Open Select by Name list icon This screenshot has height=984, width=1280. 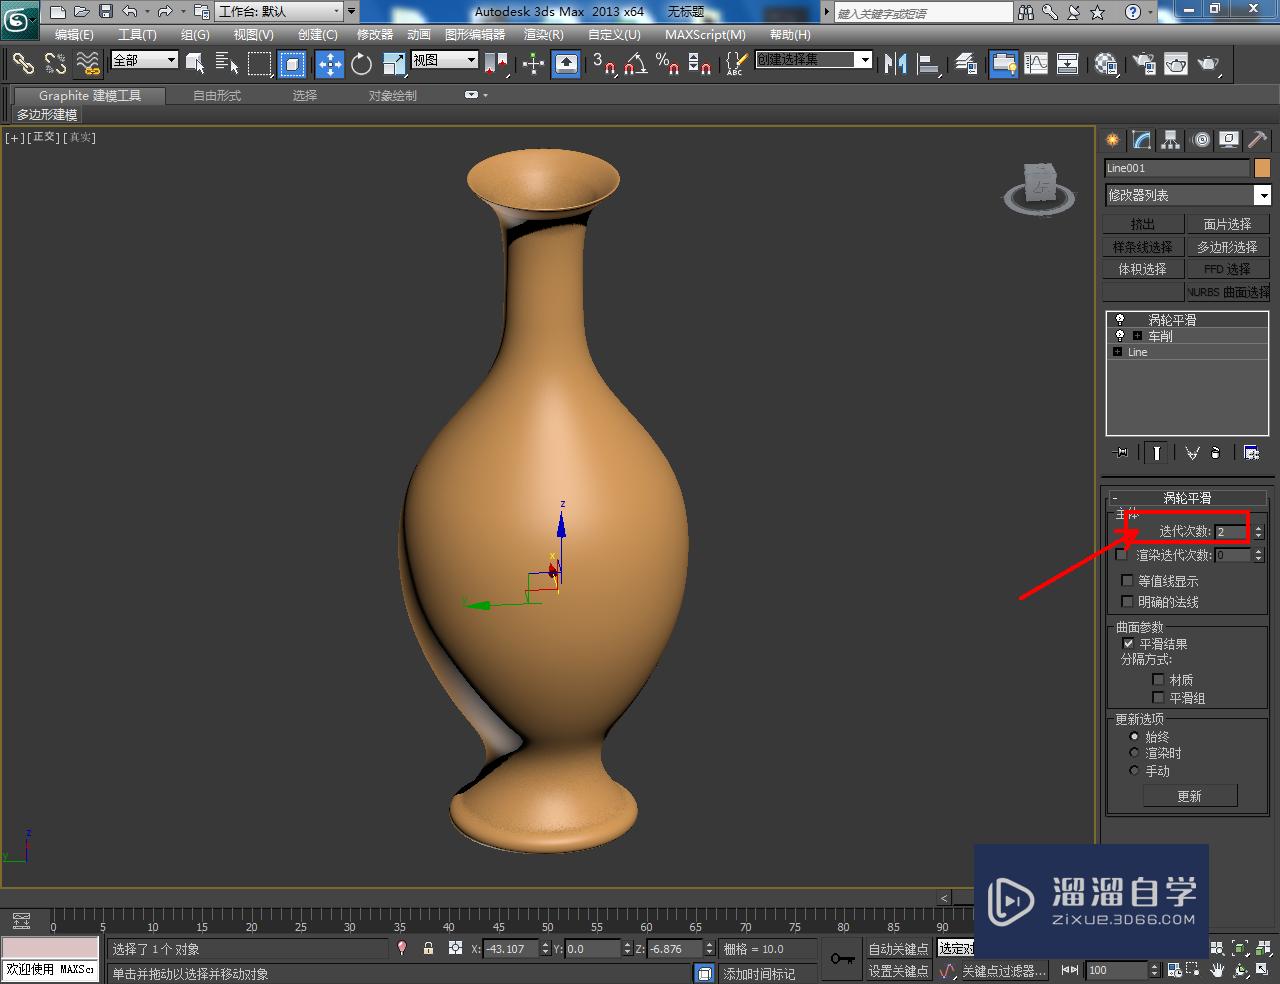(227, 64)
